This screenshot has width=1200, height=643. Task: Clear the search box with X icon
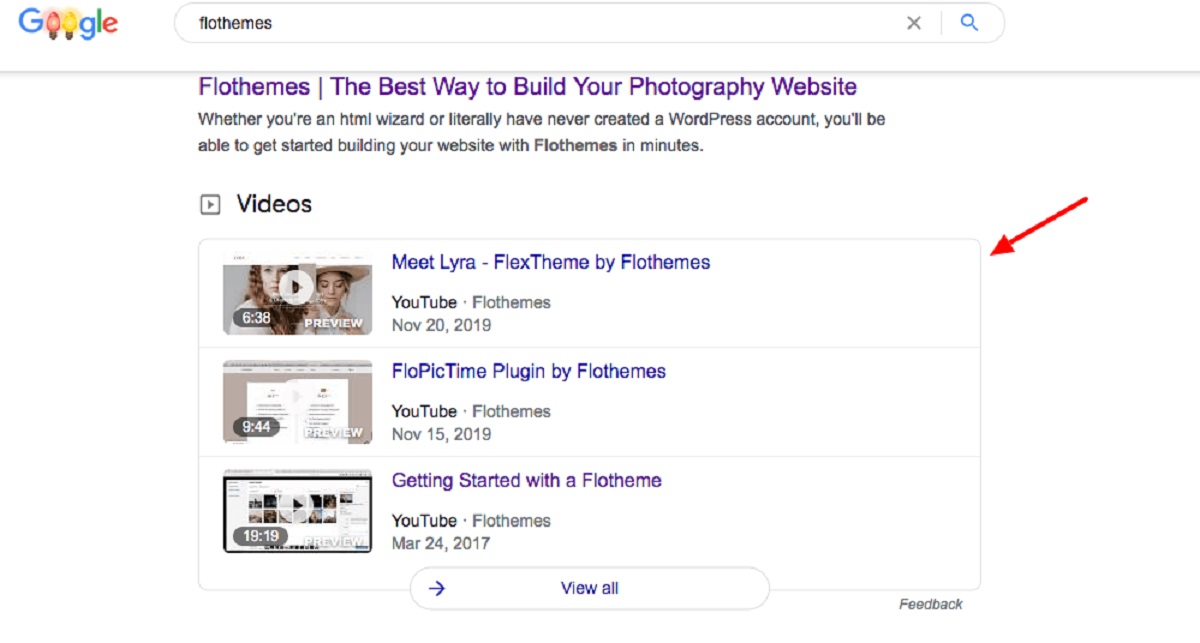914,23
